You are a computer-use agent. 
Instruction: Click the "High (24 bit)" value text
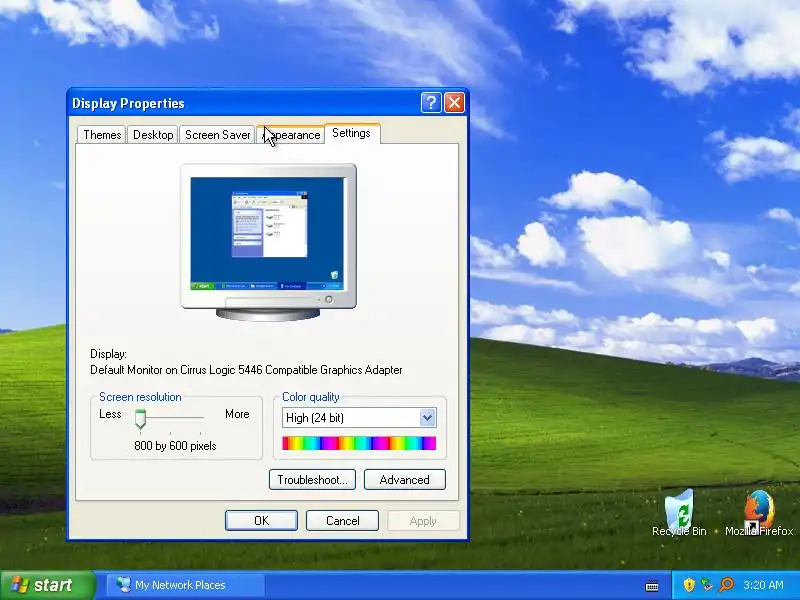tap(315, 418)
